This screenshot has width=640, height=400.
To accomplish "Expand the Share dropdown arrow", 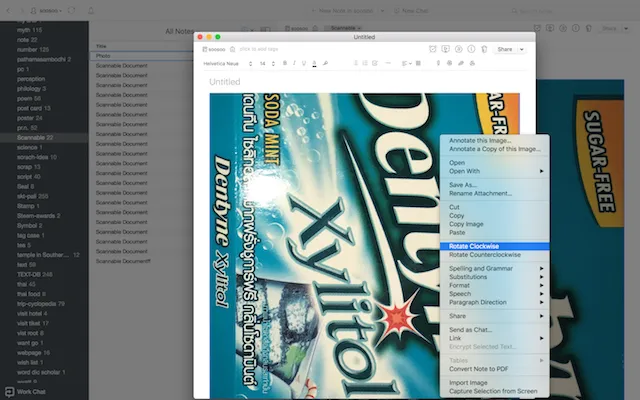I will 524,48.
